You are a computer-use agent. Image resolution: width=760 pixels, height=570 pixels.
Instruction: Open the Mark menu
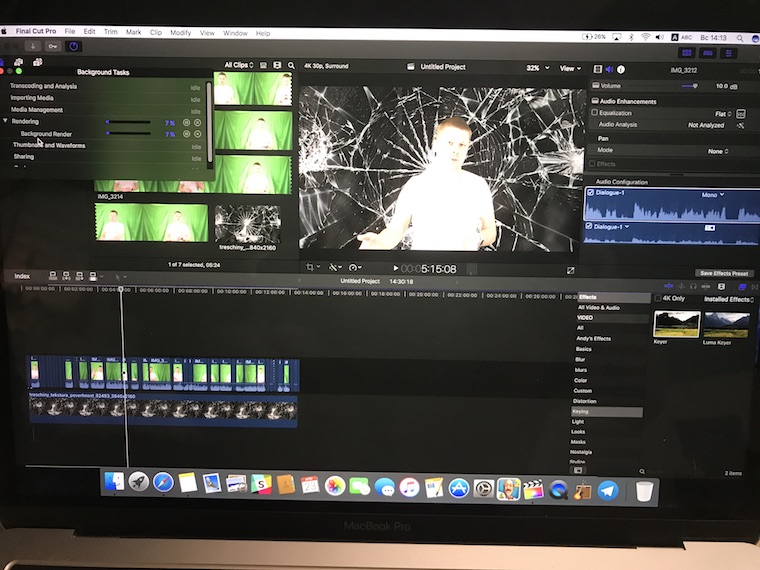(x=133, y=32)
